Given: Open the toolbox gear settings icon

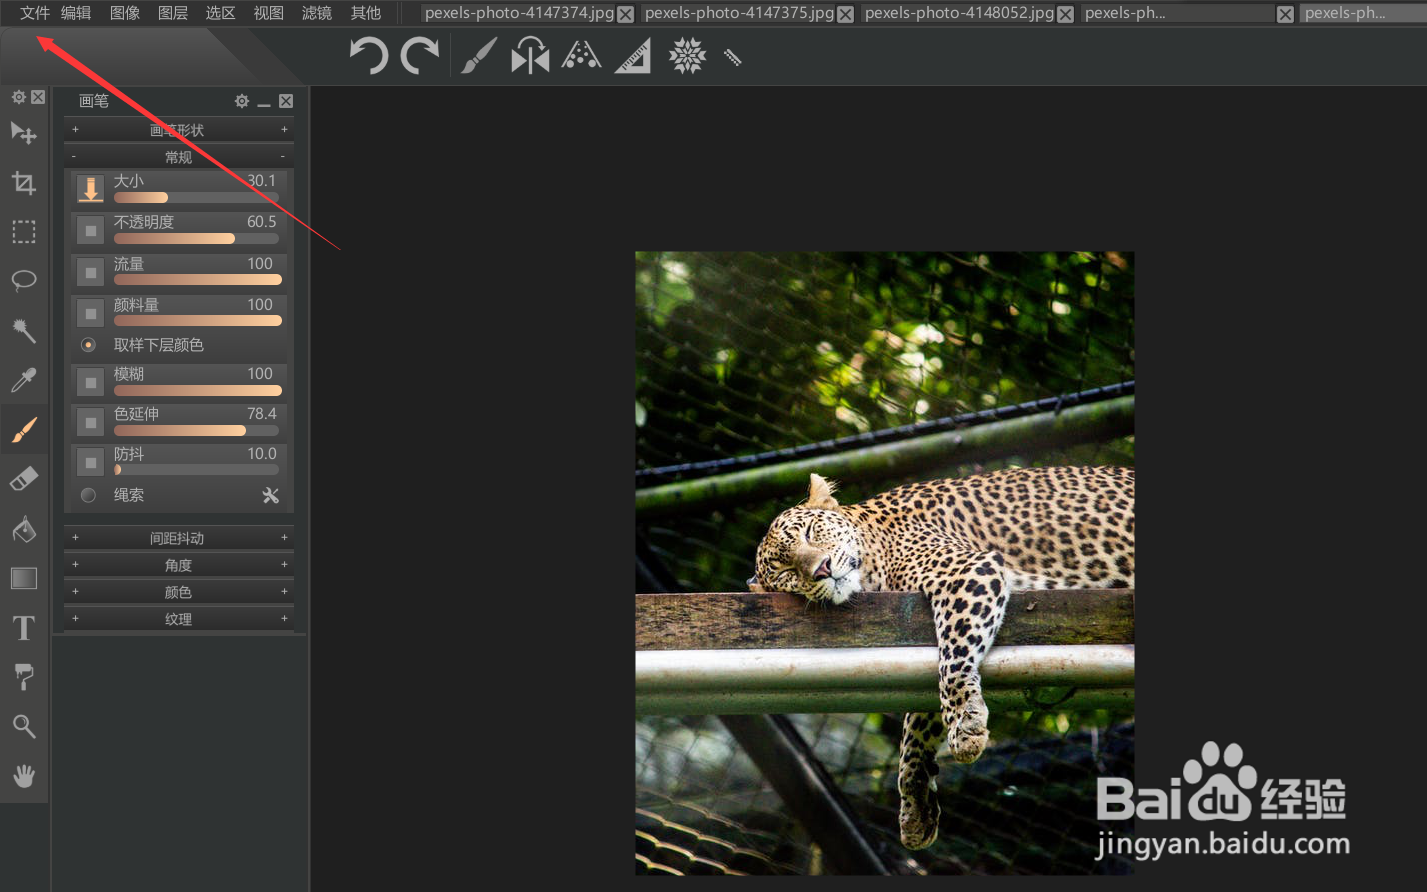Looking at the screenshot, I should click(x=18, y=97).
